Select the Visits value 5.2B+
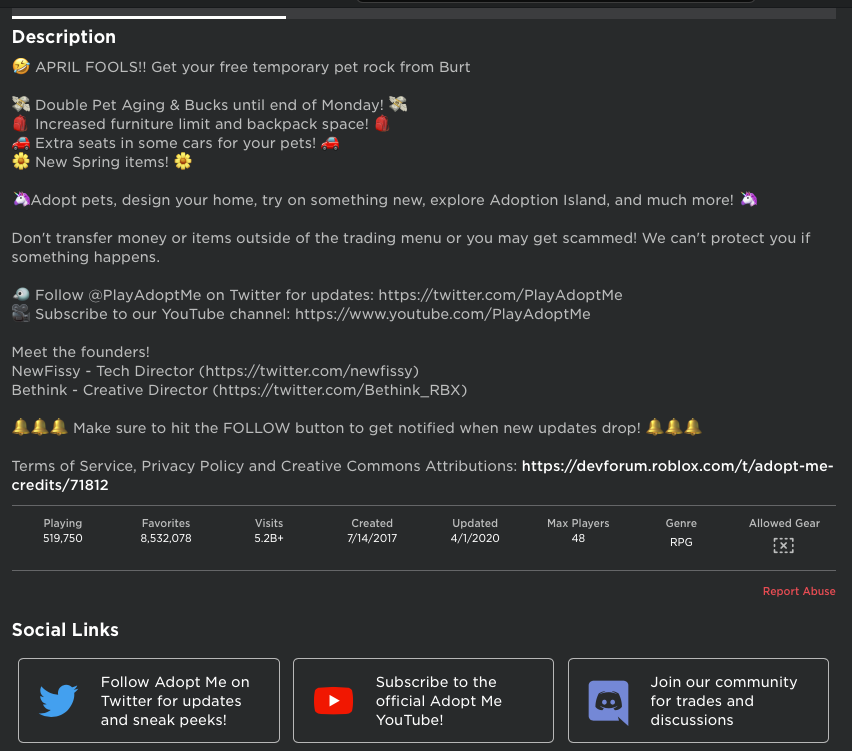Viewport: 852px width, 751px height. (x=269, y=539)
